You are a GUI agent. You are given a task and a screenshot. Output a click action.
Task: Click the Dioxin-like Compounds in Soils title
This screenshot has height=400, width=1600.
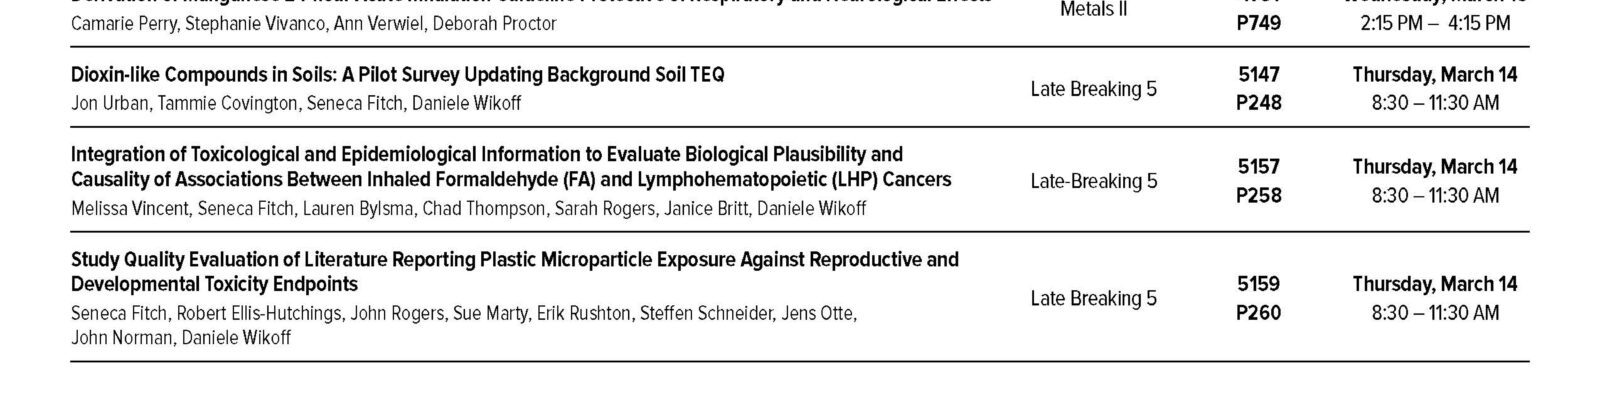point(397,75)
